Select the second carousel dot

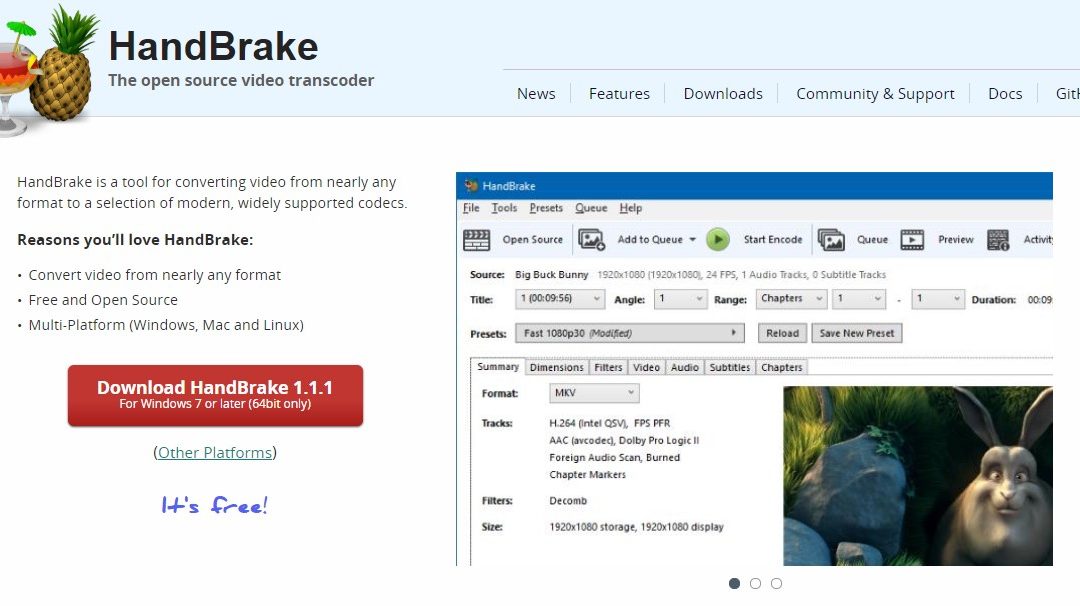(755, 583)
